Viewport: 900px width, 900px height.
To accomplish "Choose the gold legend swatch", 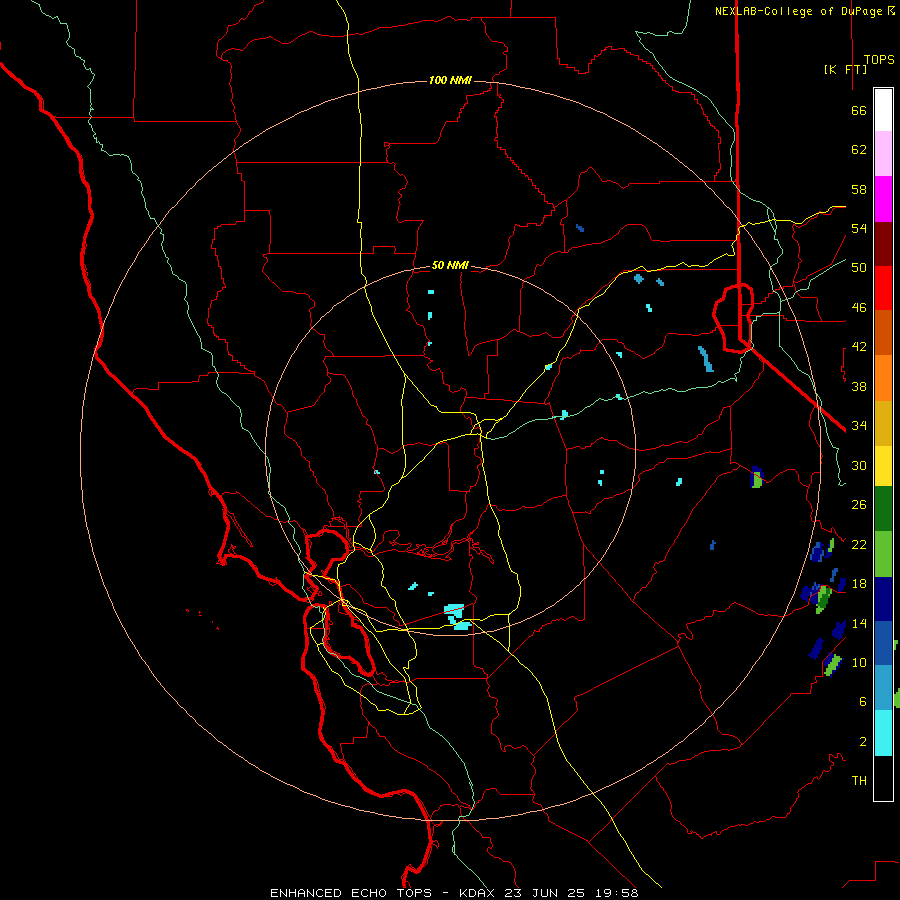I will coord(883,423).
